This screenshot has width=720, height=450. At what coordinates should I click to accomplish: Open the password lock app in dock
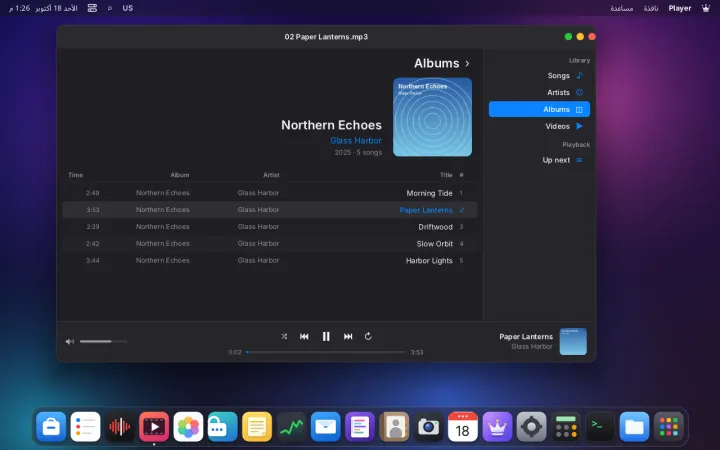coord(222,427)
